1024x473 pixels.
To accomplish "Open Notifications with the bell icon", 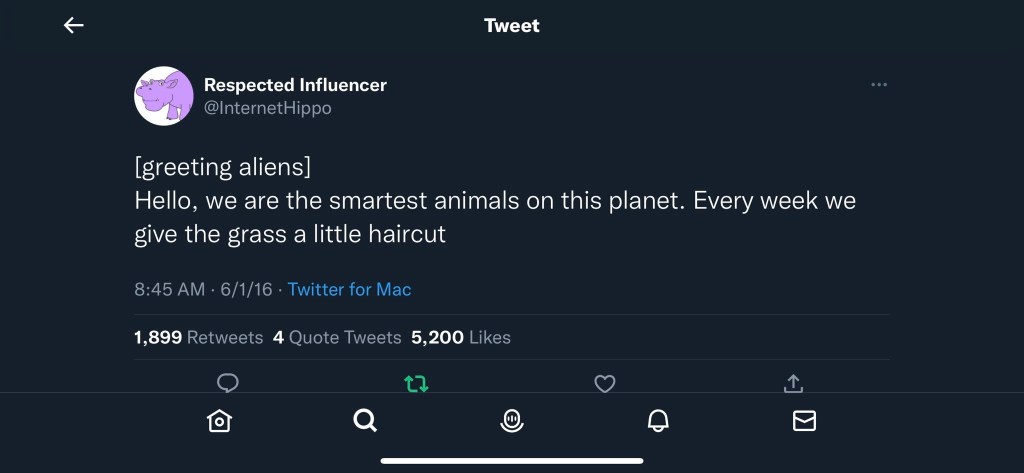I will 658,421.
